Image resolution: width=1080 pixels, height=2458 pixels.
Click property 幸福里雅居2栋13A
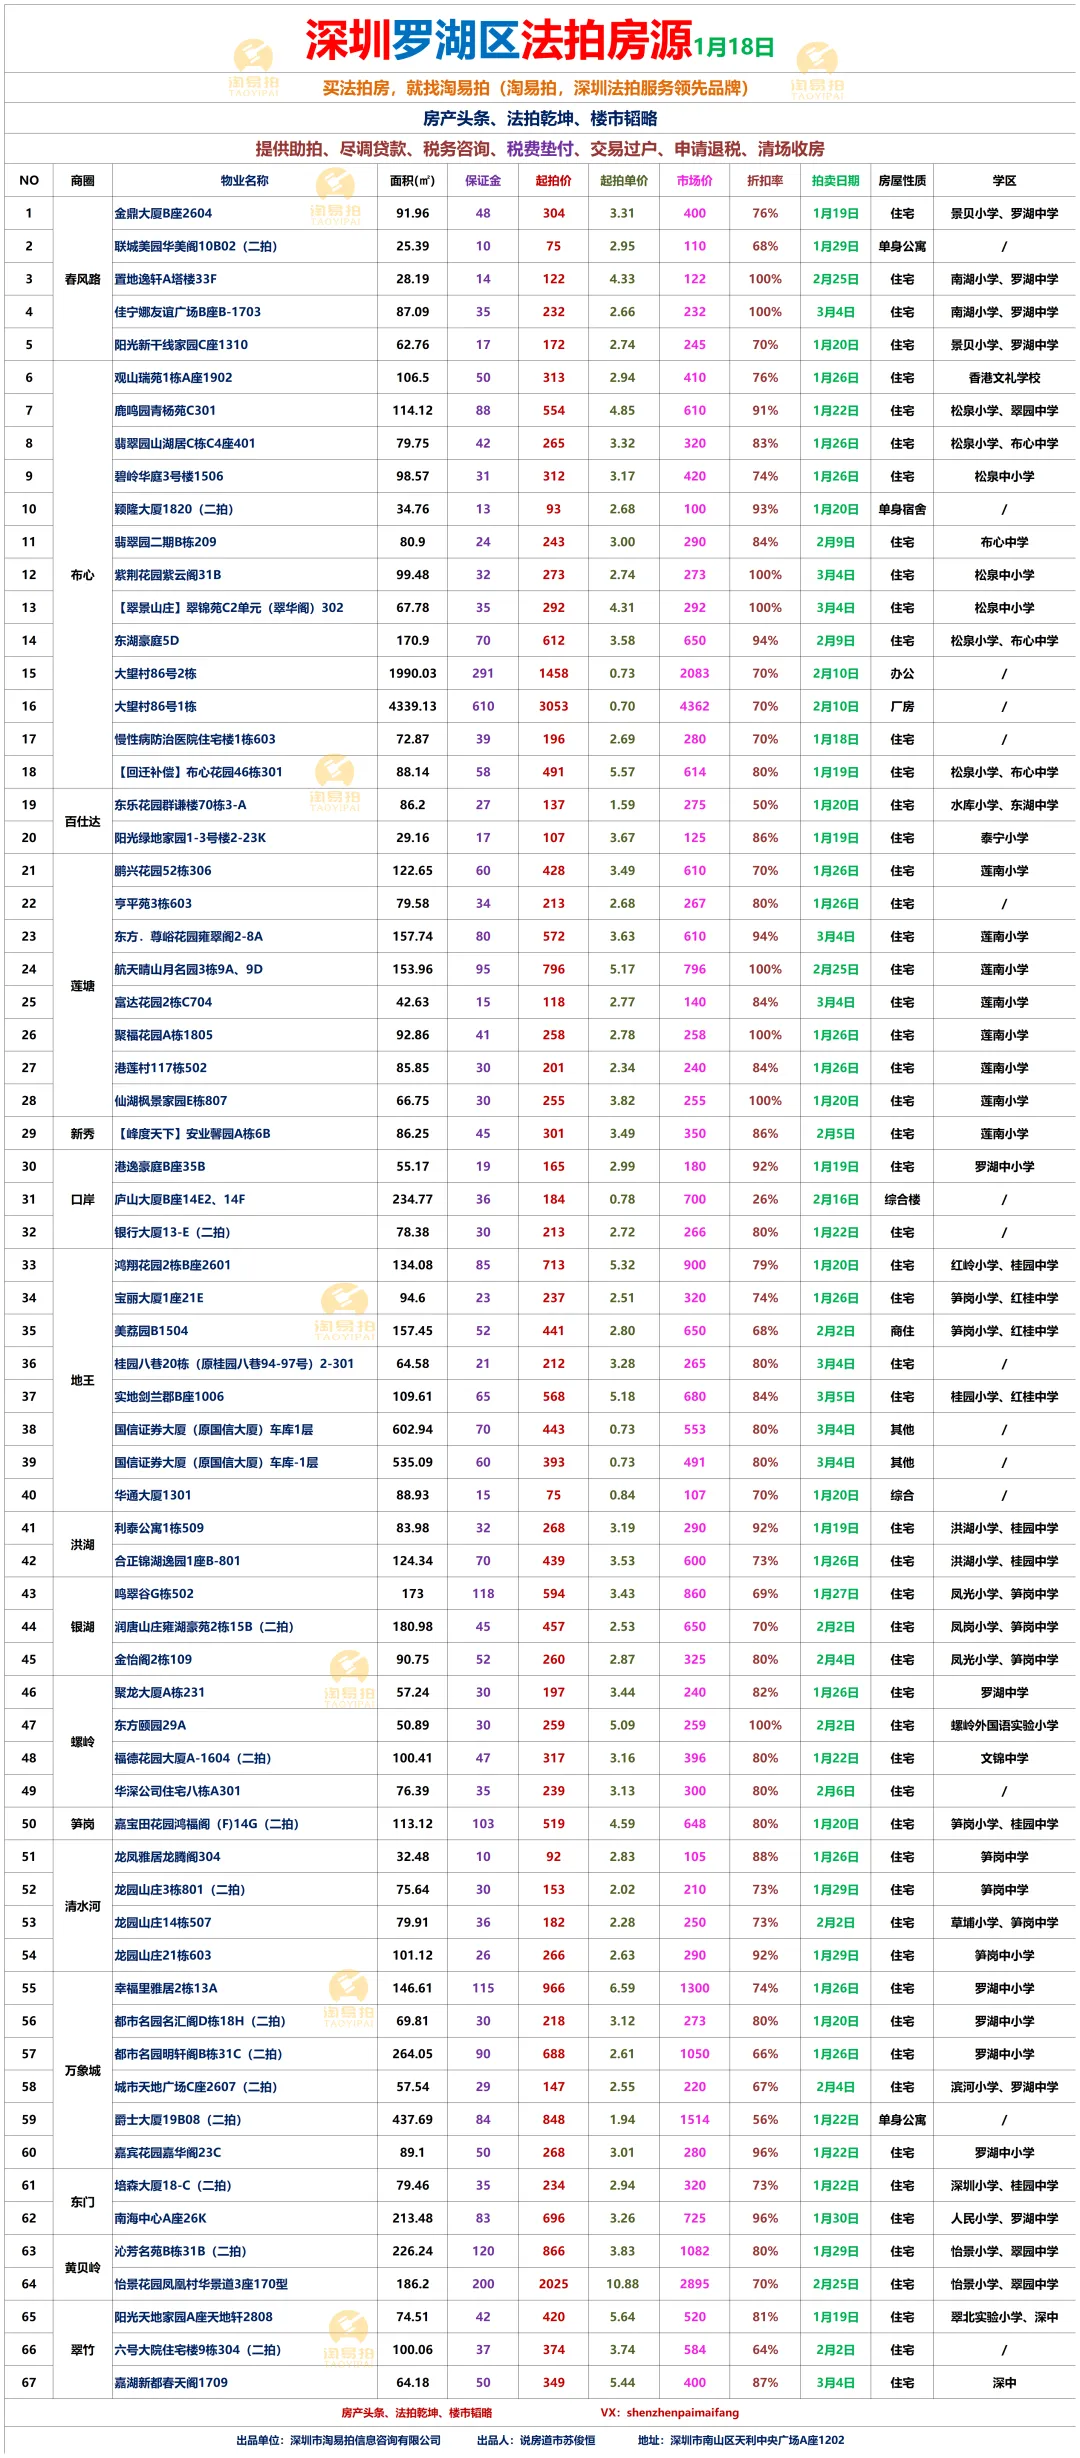pos(166,1988)
